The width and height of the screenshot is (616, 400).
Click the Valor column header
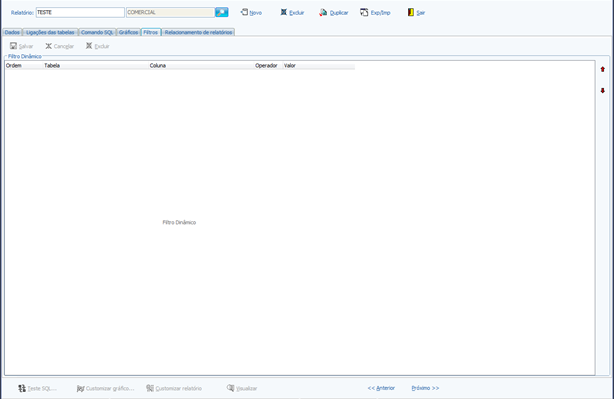(x=319, y=66)
